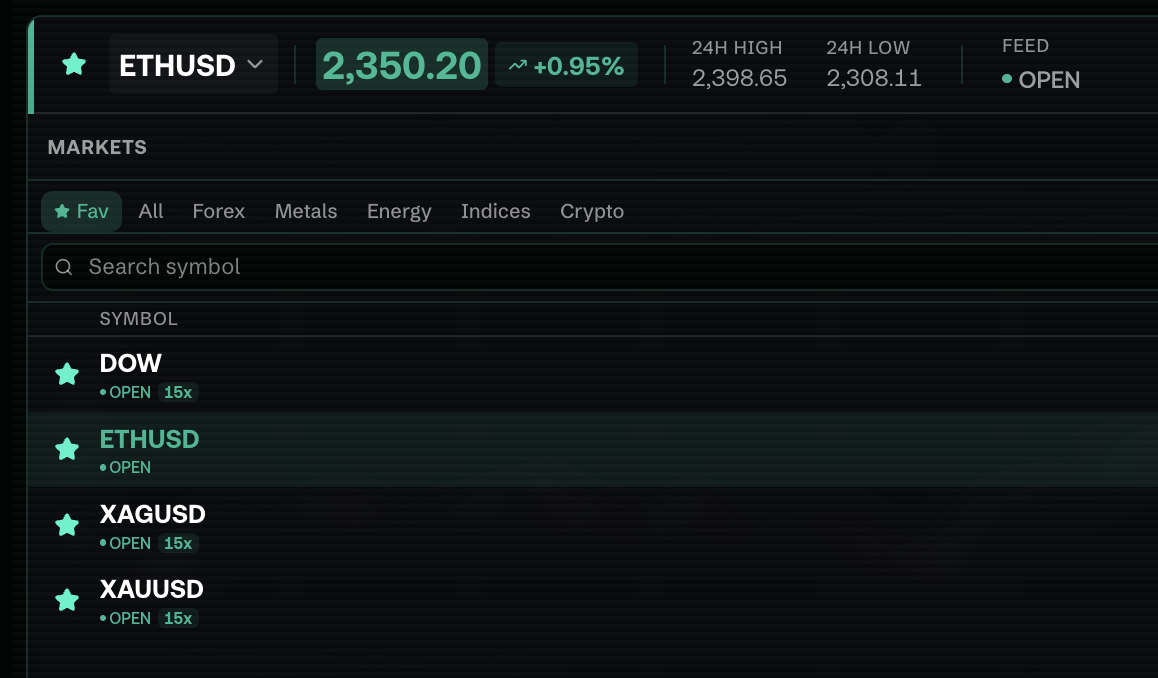Expand the chevron next to ETHUSD
The image size is (1158, 678).
pos(255,64)
